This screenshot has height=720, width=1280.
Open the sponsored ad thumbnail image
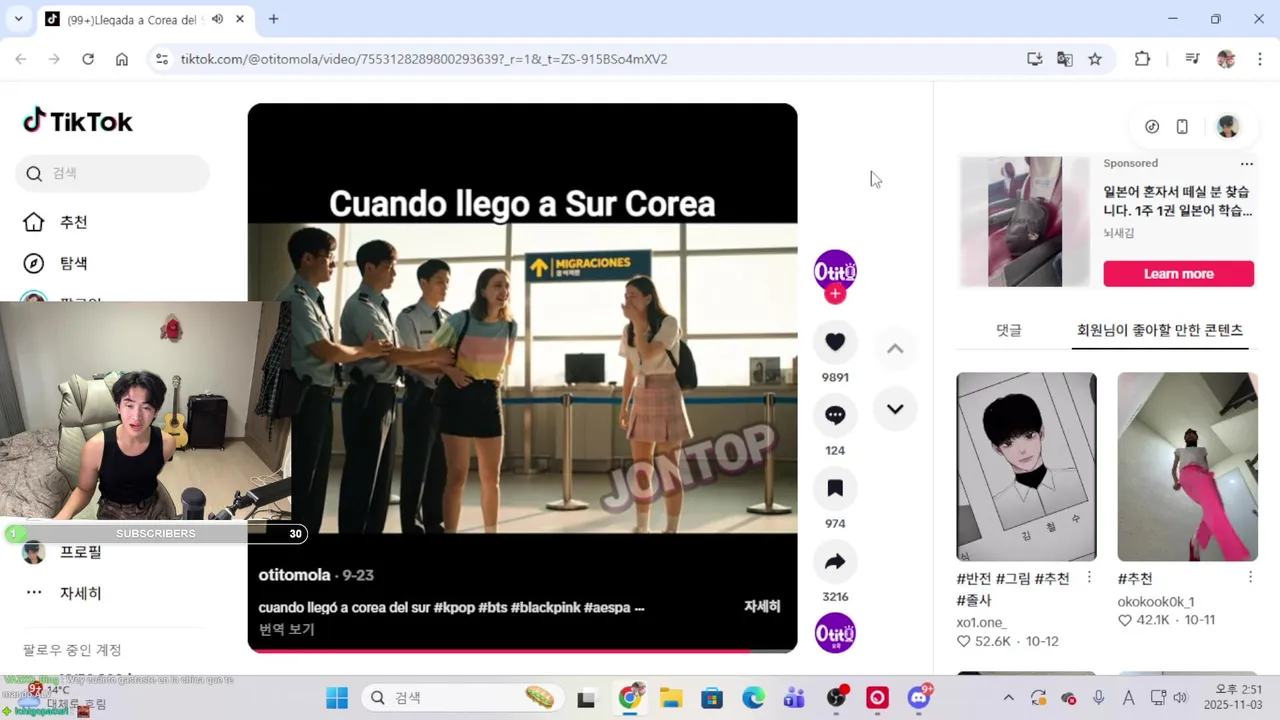pos(1025,221)
